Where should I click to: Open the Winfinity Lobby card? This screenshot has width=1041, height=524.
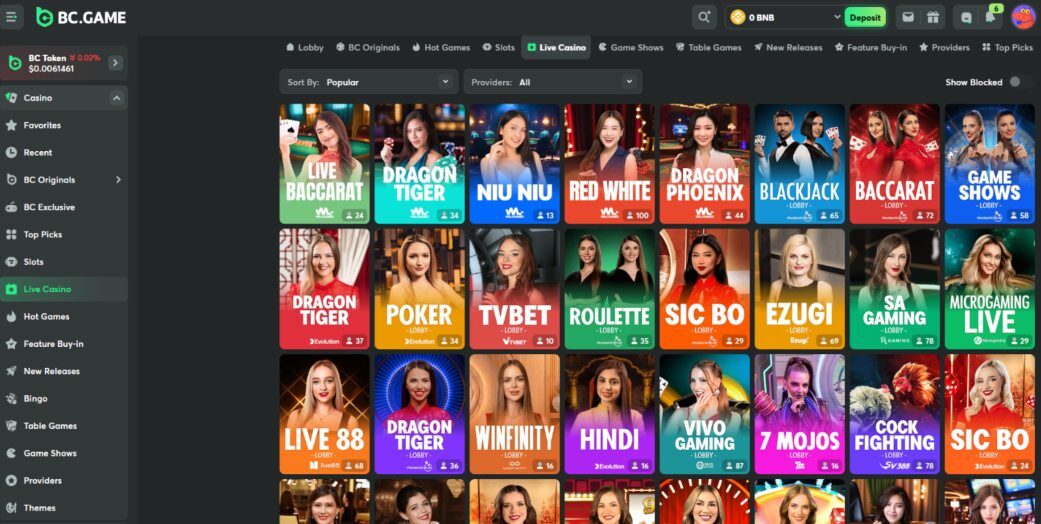(x=515, y=414)
